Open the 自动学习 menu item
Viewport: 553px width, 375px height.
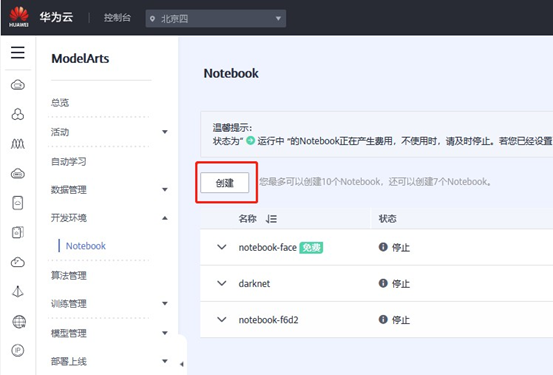[68, 162]
